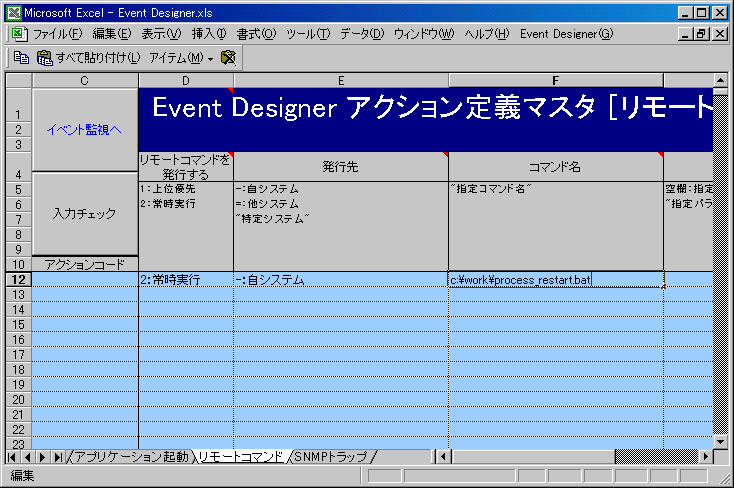Select column D header
The width and height of the screenshot is (734, 488).
pyautogui.click(x=186, y=81)
